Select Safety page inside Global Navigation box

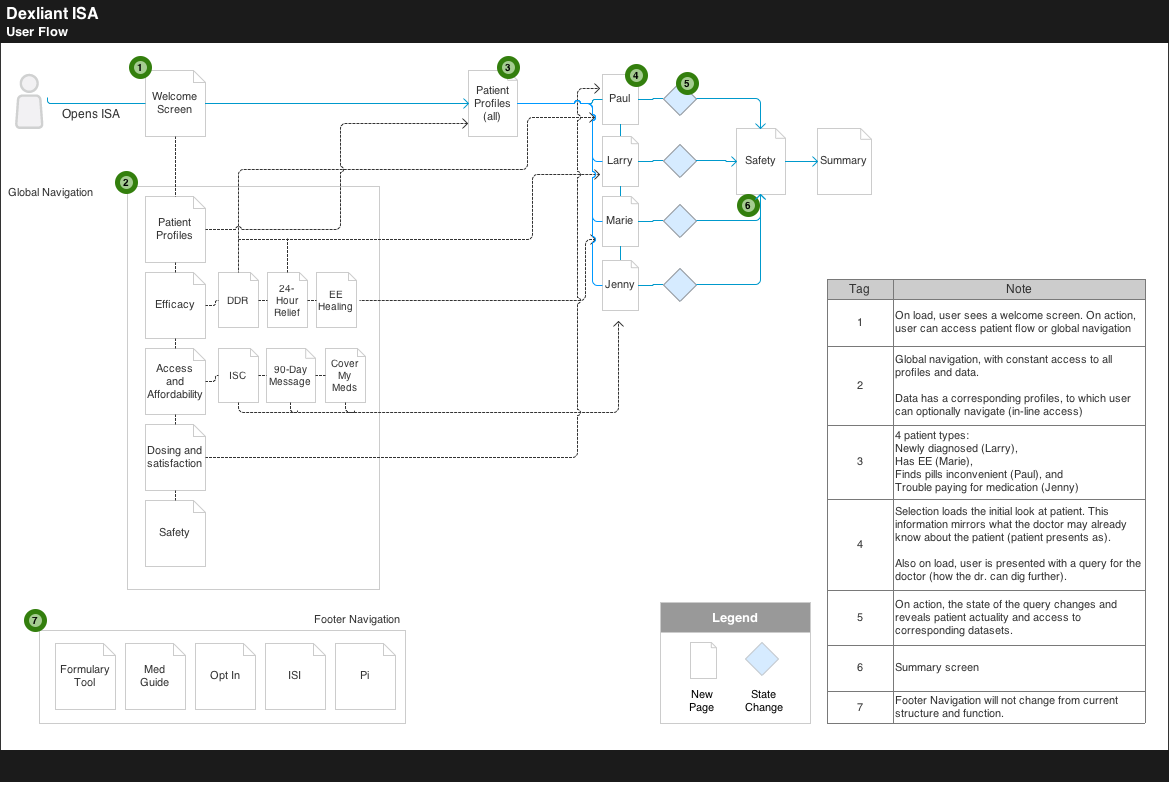pos(176,533)
